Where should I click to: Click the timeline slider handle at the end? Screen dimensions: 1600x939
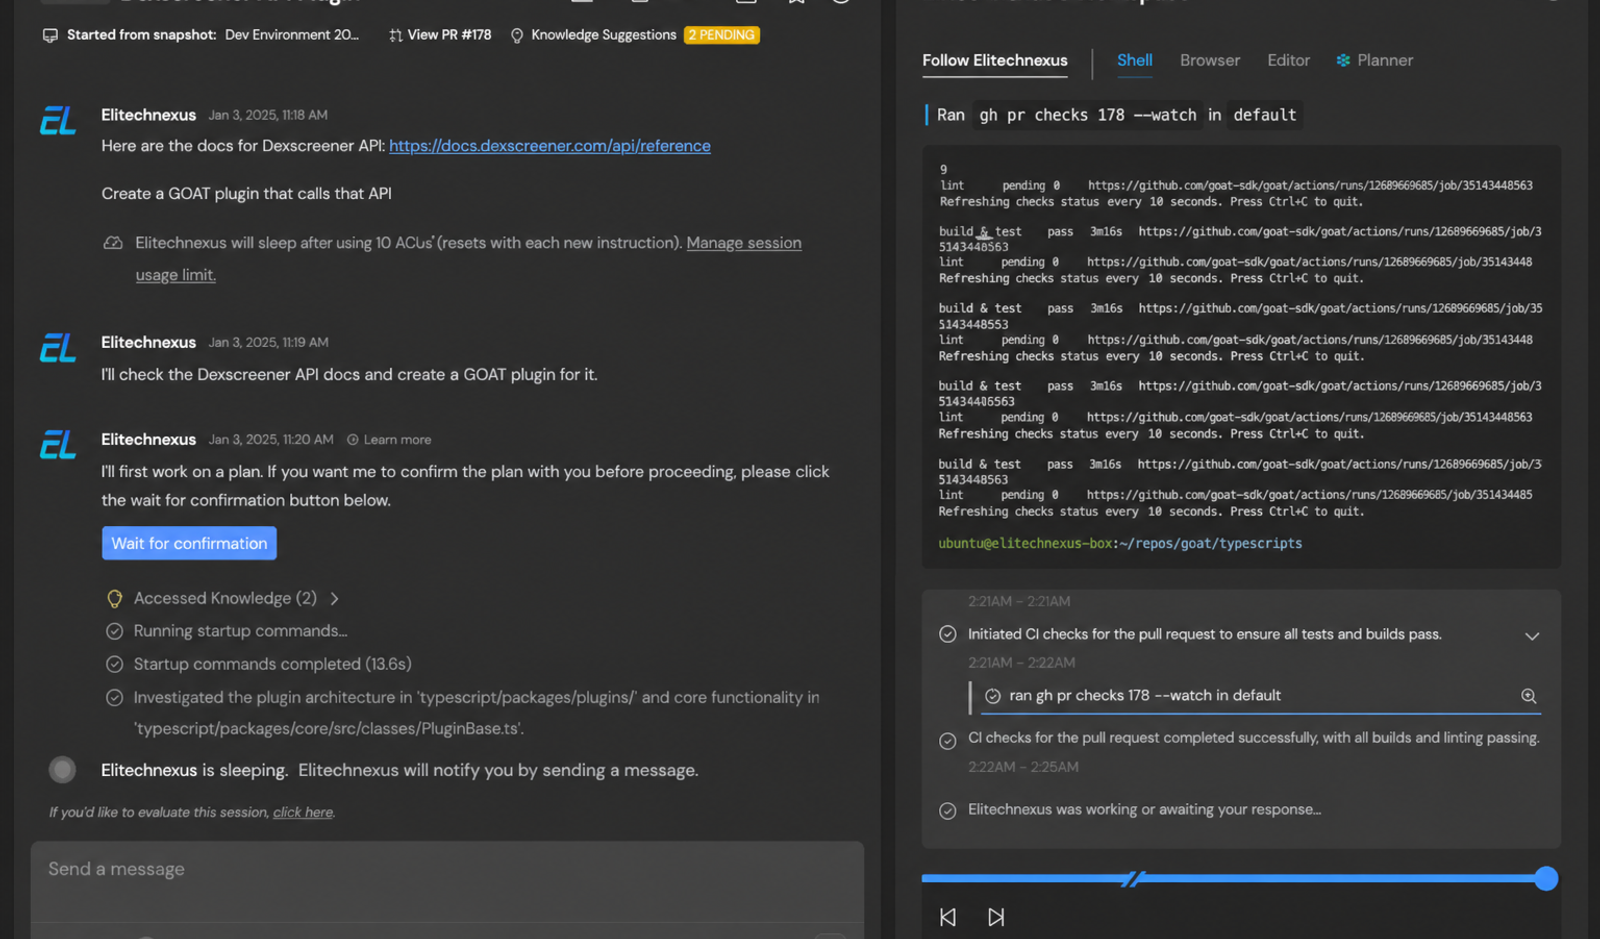point(1546,879)
